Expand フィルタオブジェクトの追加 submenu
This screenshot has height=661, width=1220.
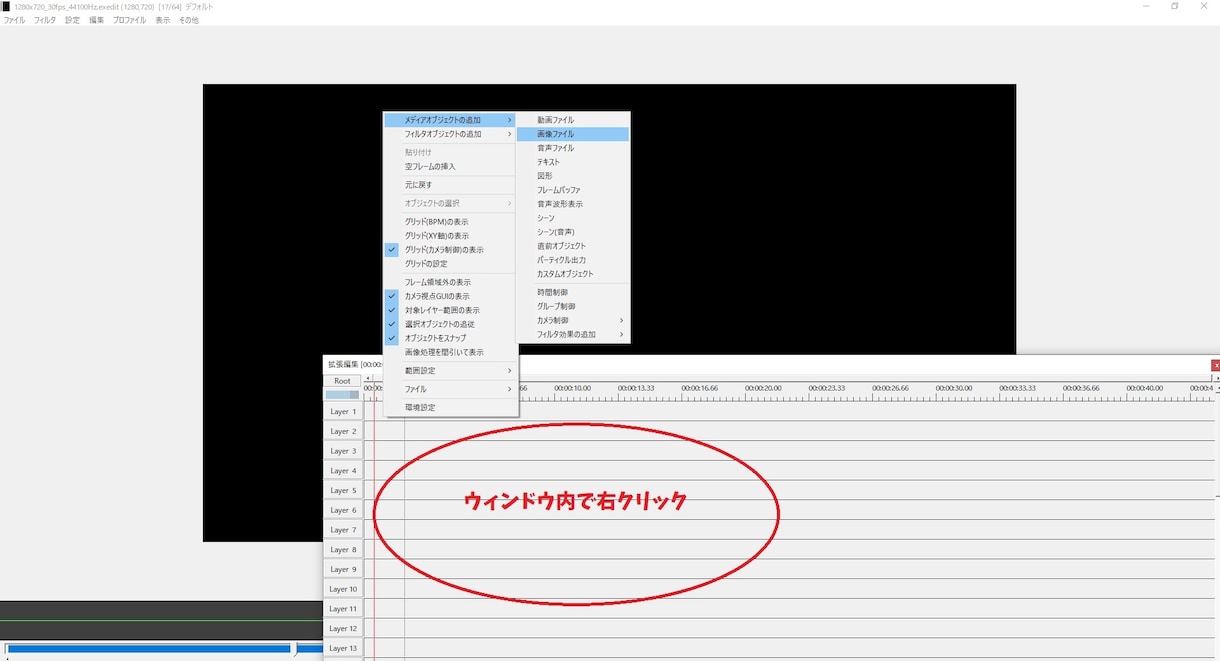tap(450, 134)
